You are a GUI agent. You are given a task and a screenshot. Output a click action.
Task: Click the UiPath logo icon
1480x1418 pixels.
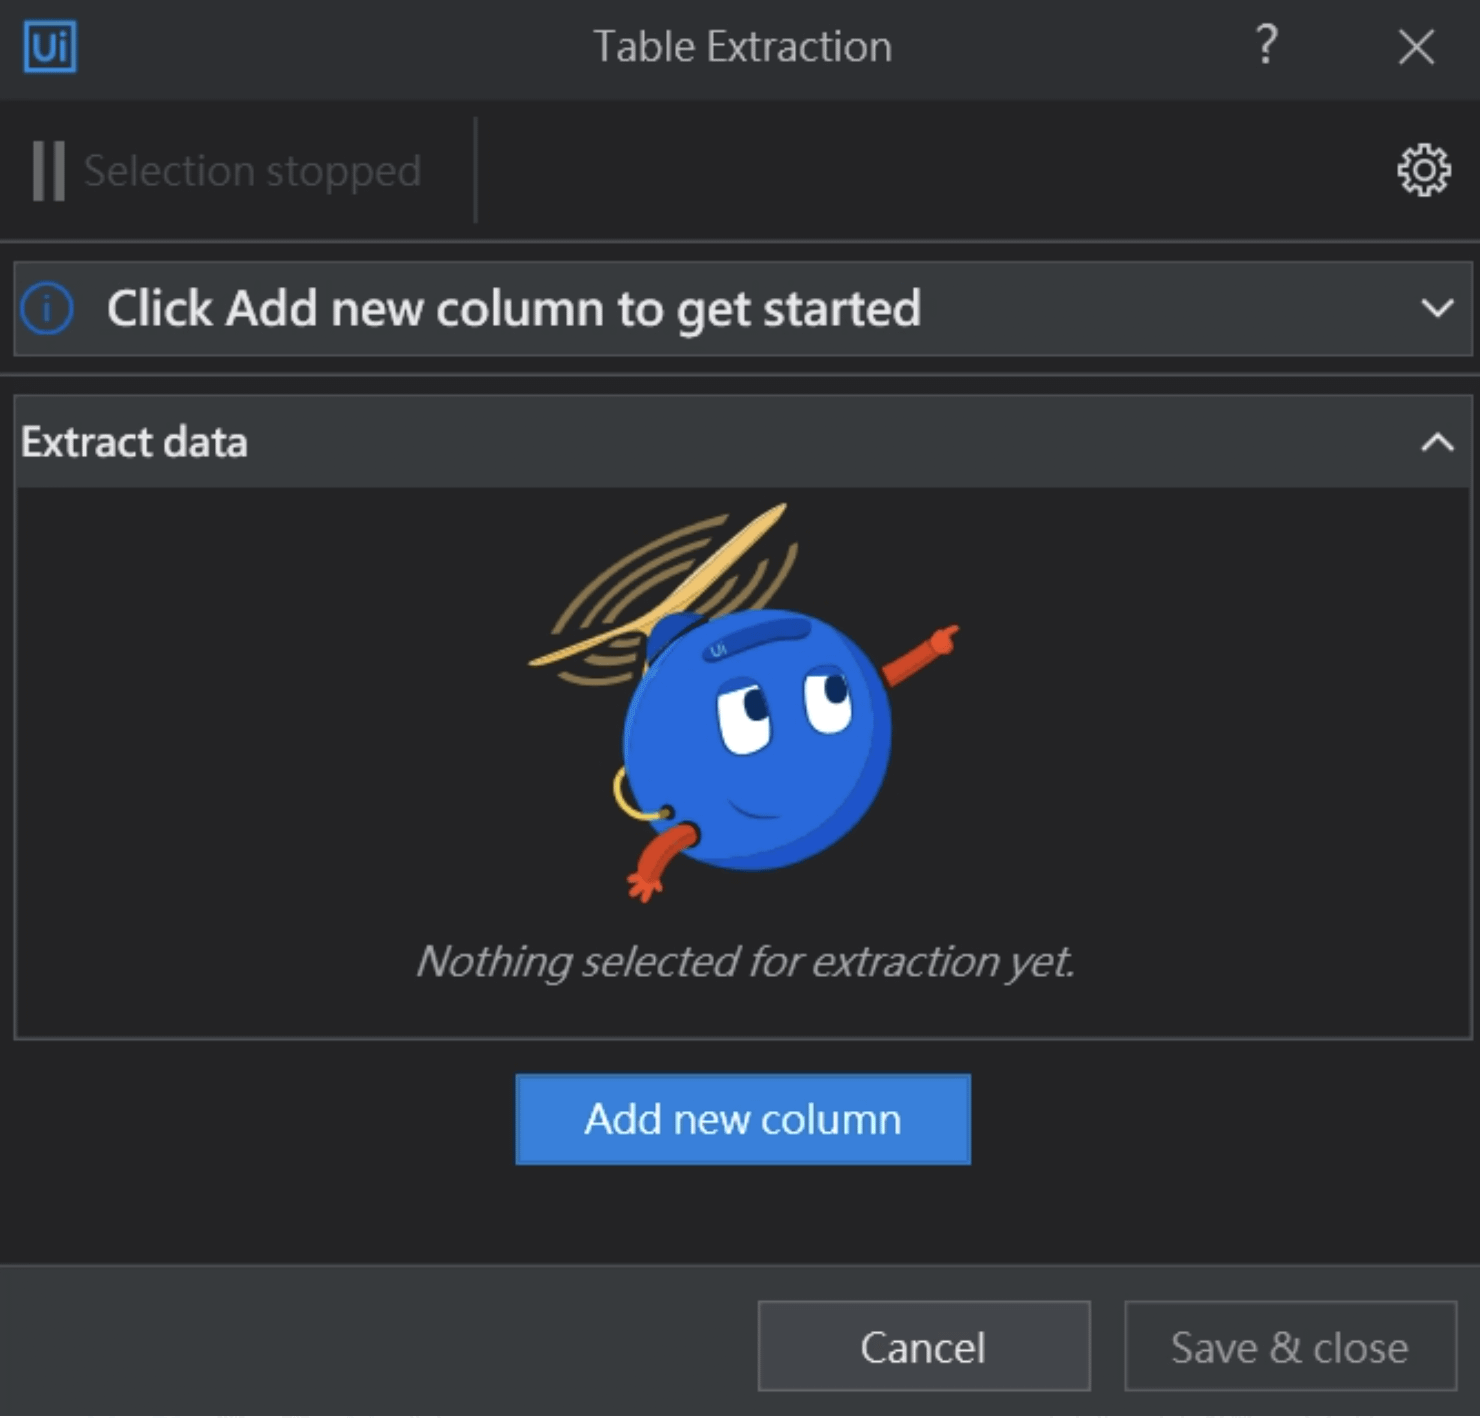50,47
